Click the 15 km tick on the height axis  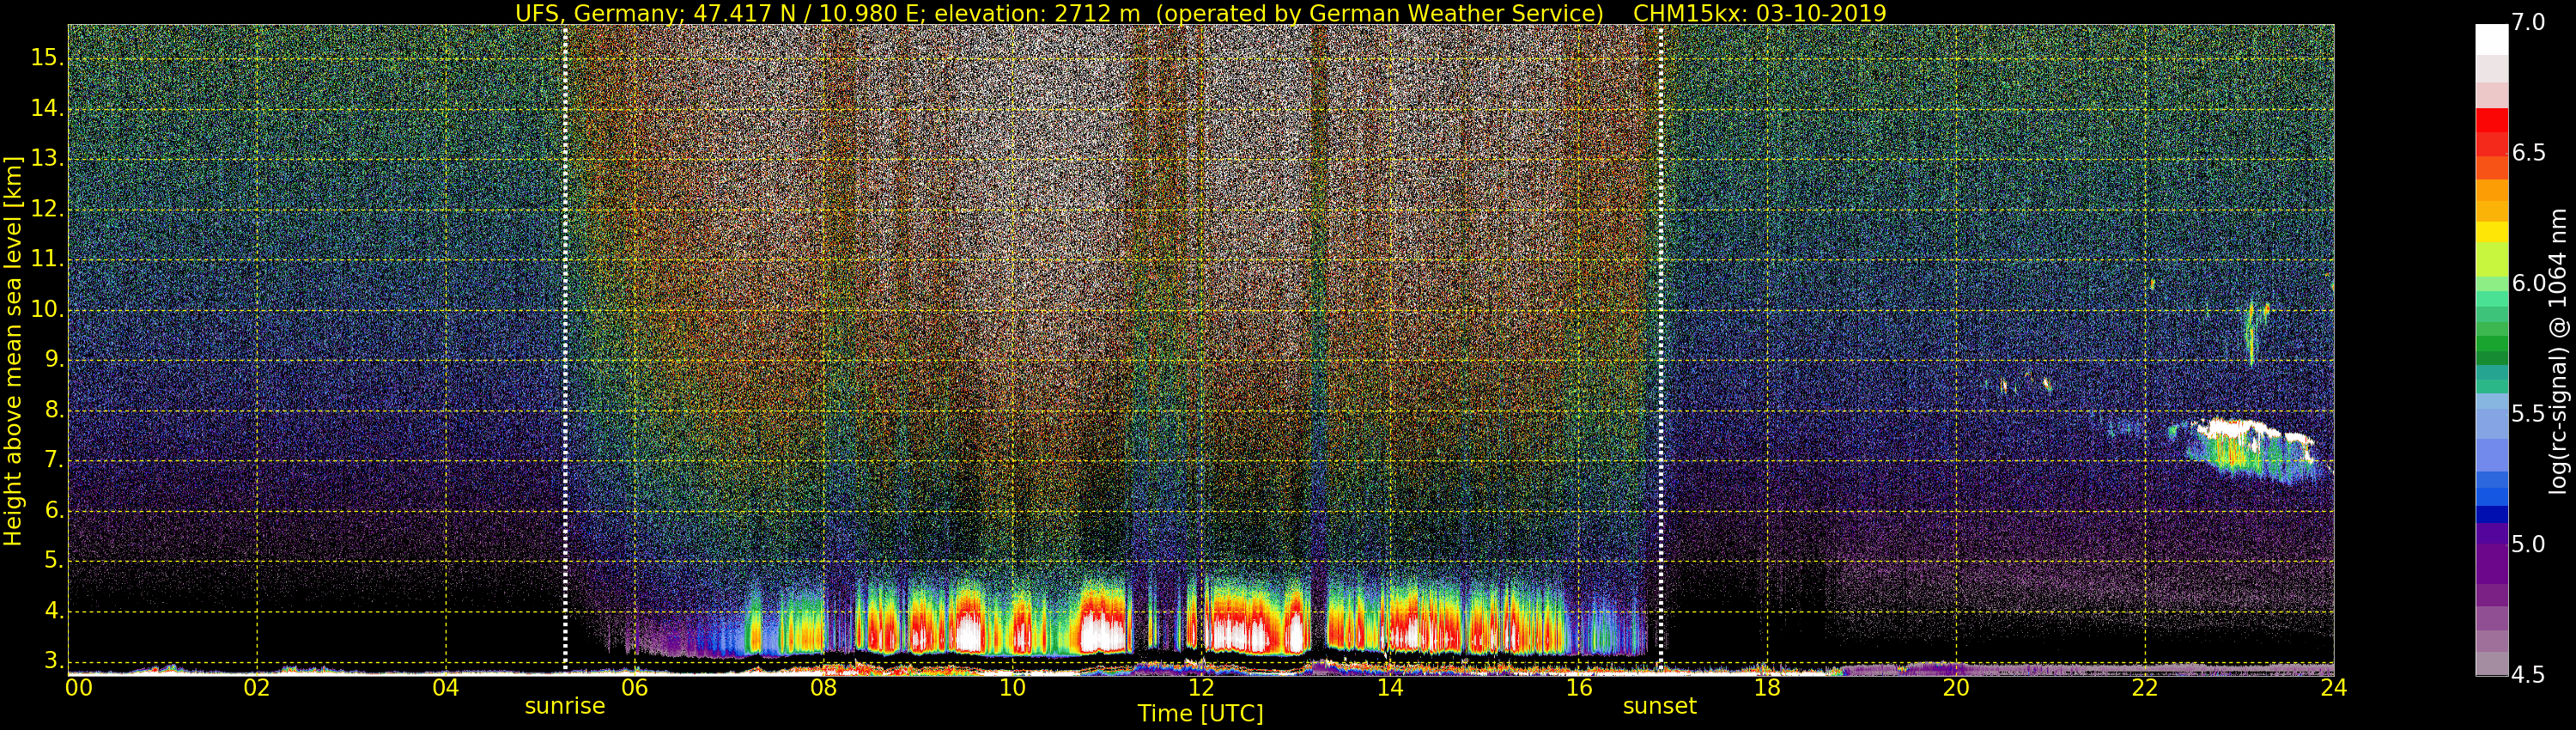(46, 58)
